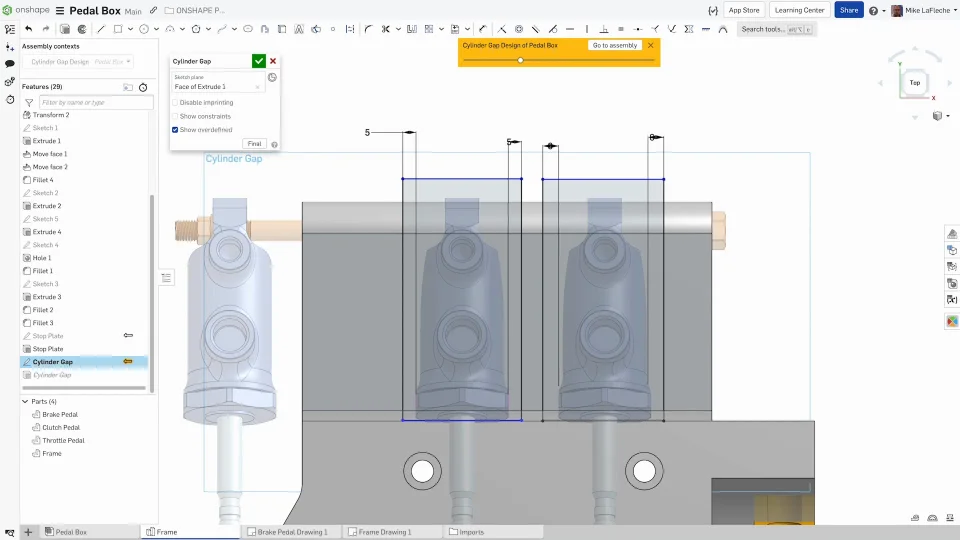Image resolution: width=960 pixels, height=540 pixels.
Task: Click the in-context slider in yellow banner
Action: point(520,60)
